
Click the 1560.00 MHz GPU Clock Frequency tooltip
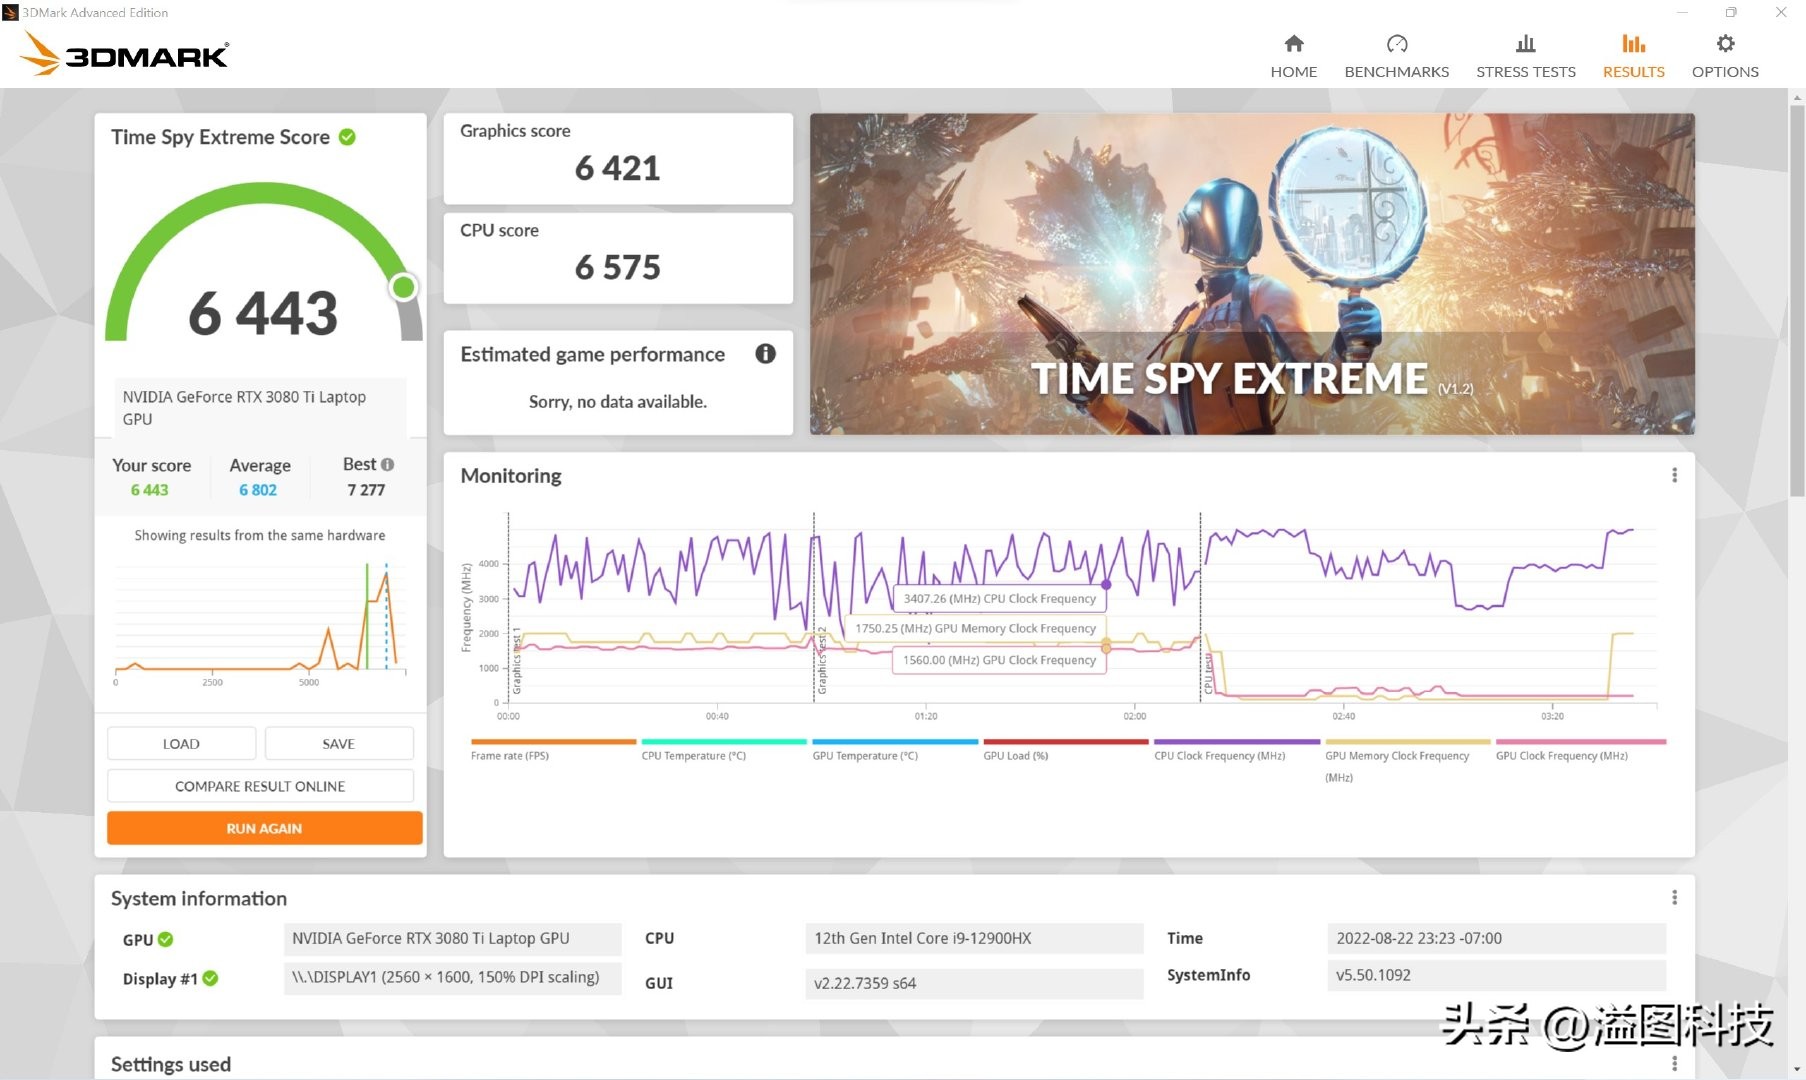[x=1000, y=660]
